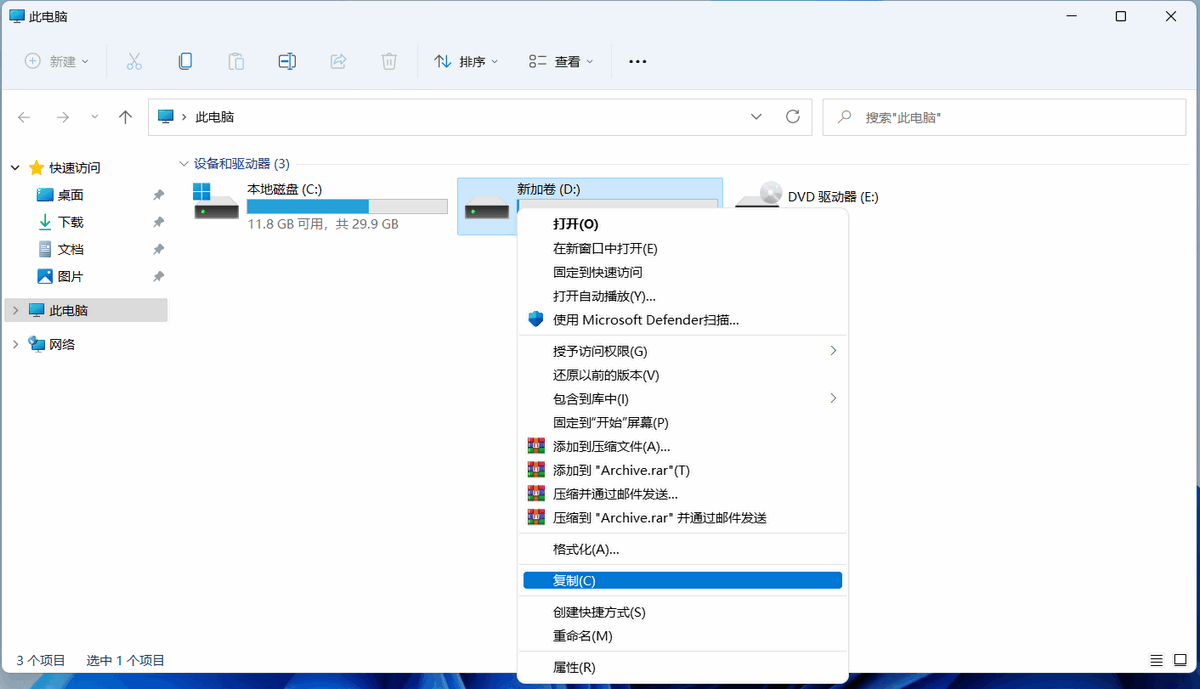Viewport: 1200px width, 689px height.
Task: Switch to details view icon in status bar
Action: pyautogui.click(x=1156, y=660)
